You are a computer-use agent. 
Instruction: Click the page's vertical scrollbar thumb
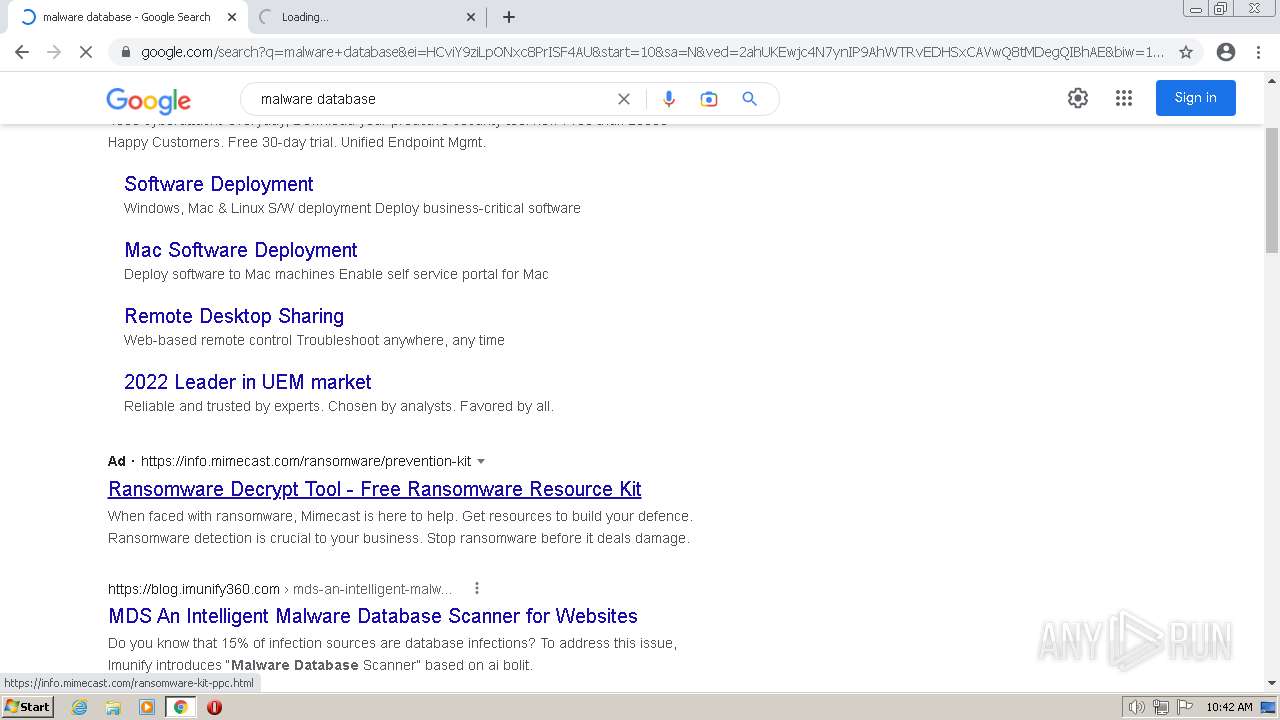point(1272,190)
